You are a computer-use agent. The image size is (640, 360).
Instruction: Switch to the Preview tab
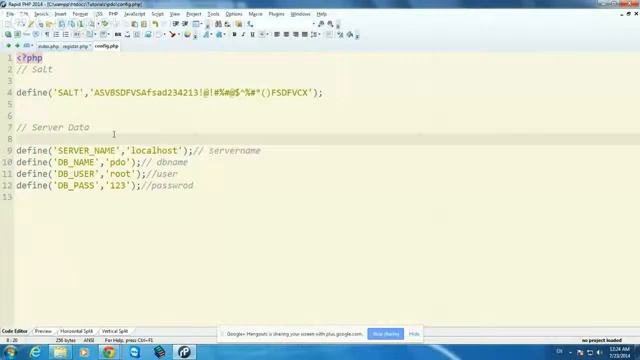[43, 331]
